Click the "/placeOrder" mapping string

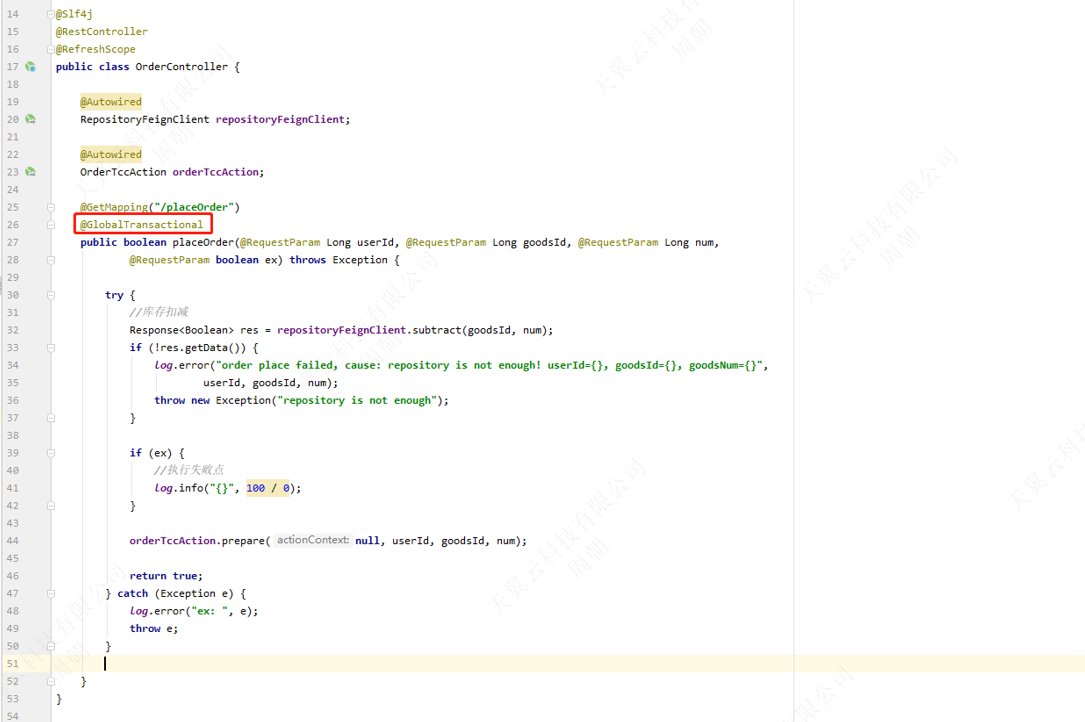pos(194,207)
